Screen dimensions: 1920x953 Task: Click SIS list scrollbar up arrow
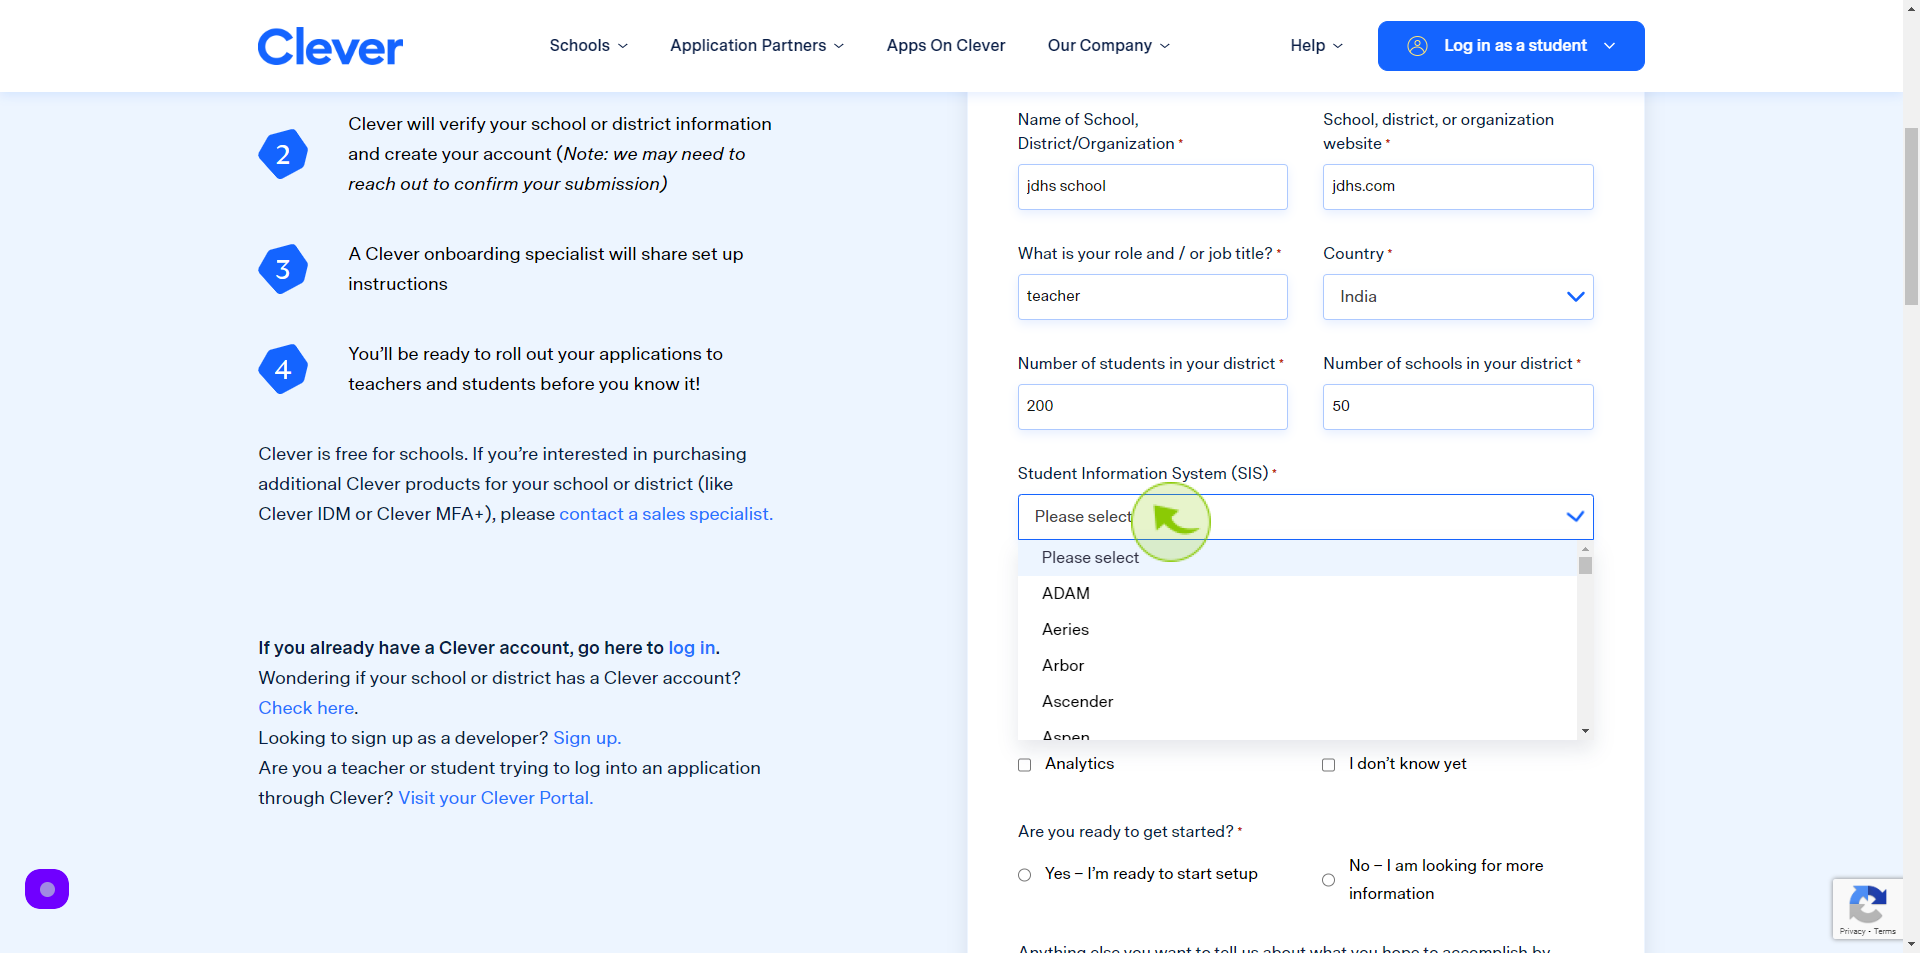[x=1585, y=549]
